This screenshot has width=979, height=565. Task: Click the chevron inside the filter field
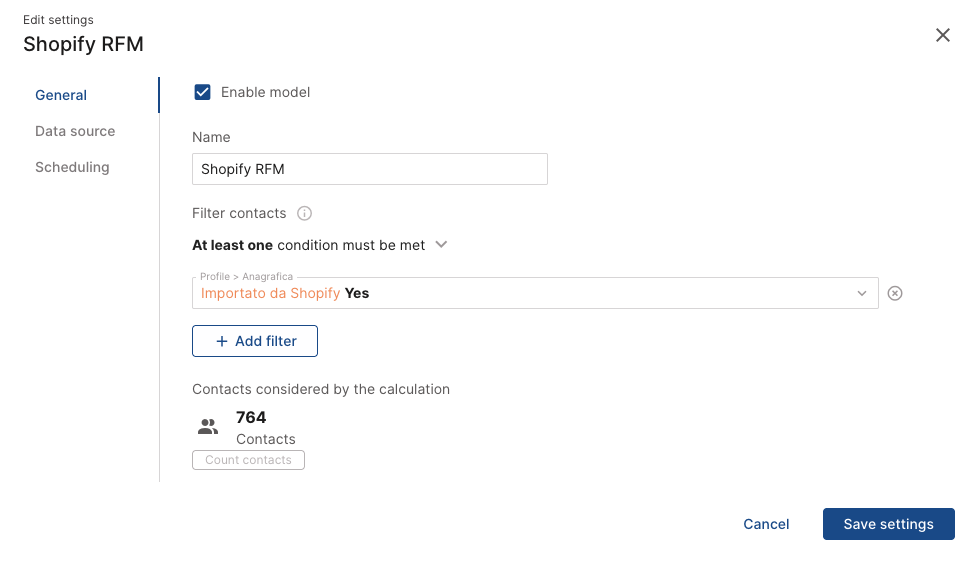[x=862, y=293]
